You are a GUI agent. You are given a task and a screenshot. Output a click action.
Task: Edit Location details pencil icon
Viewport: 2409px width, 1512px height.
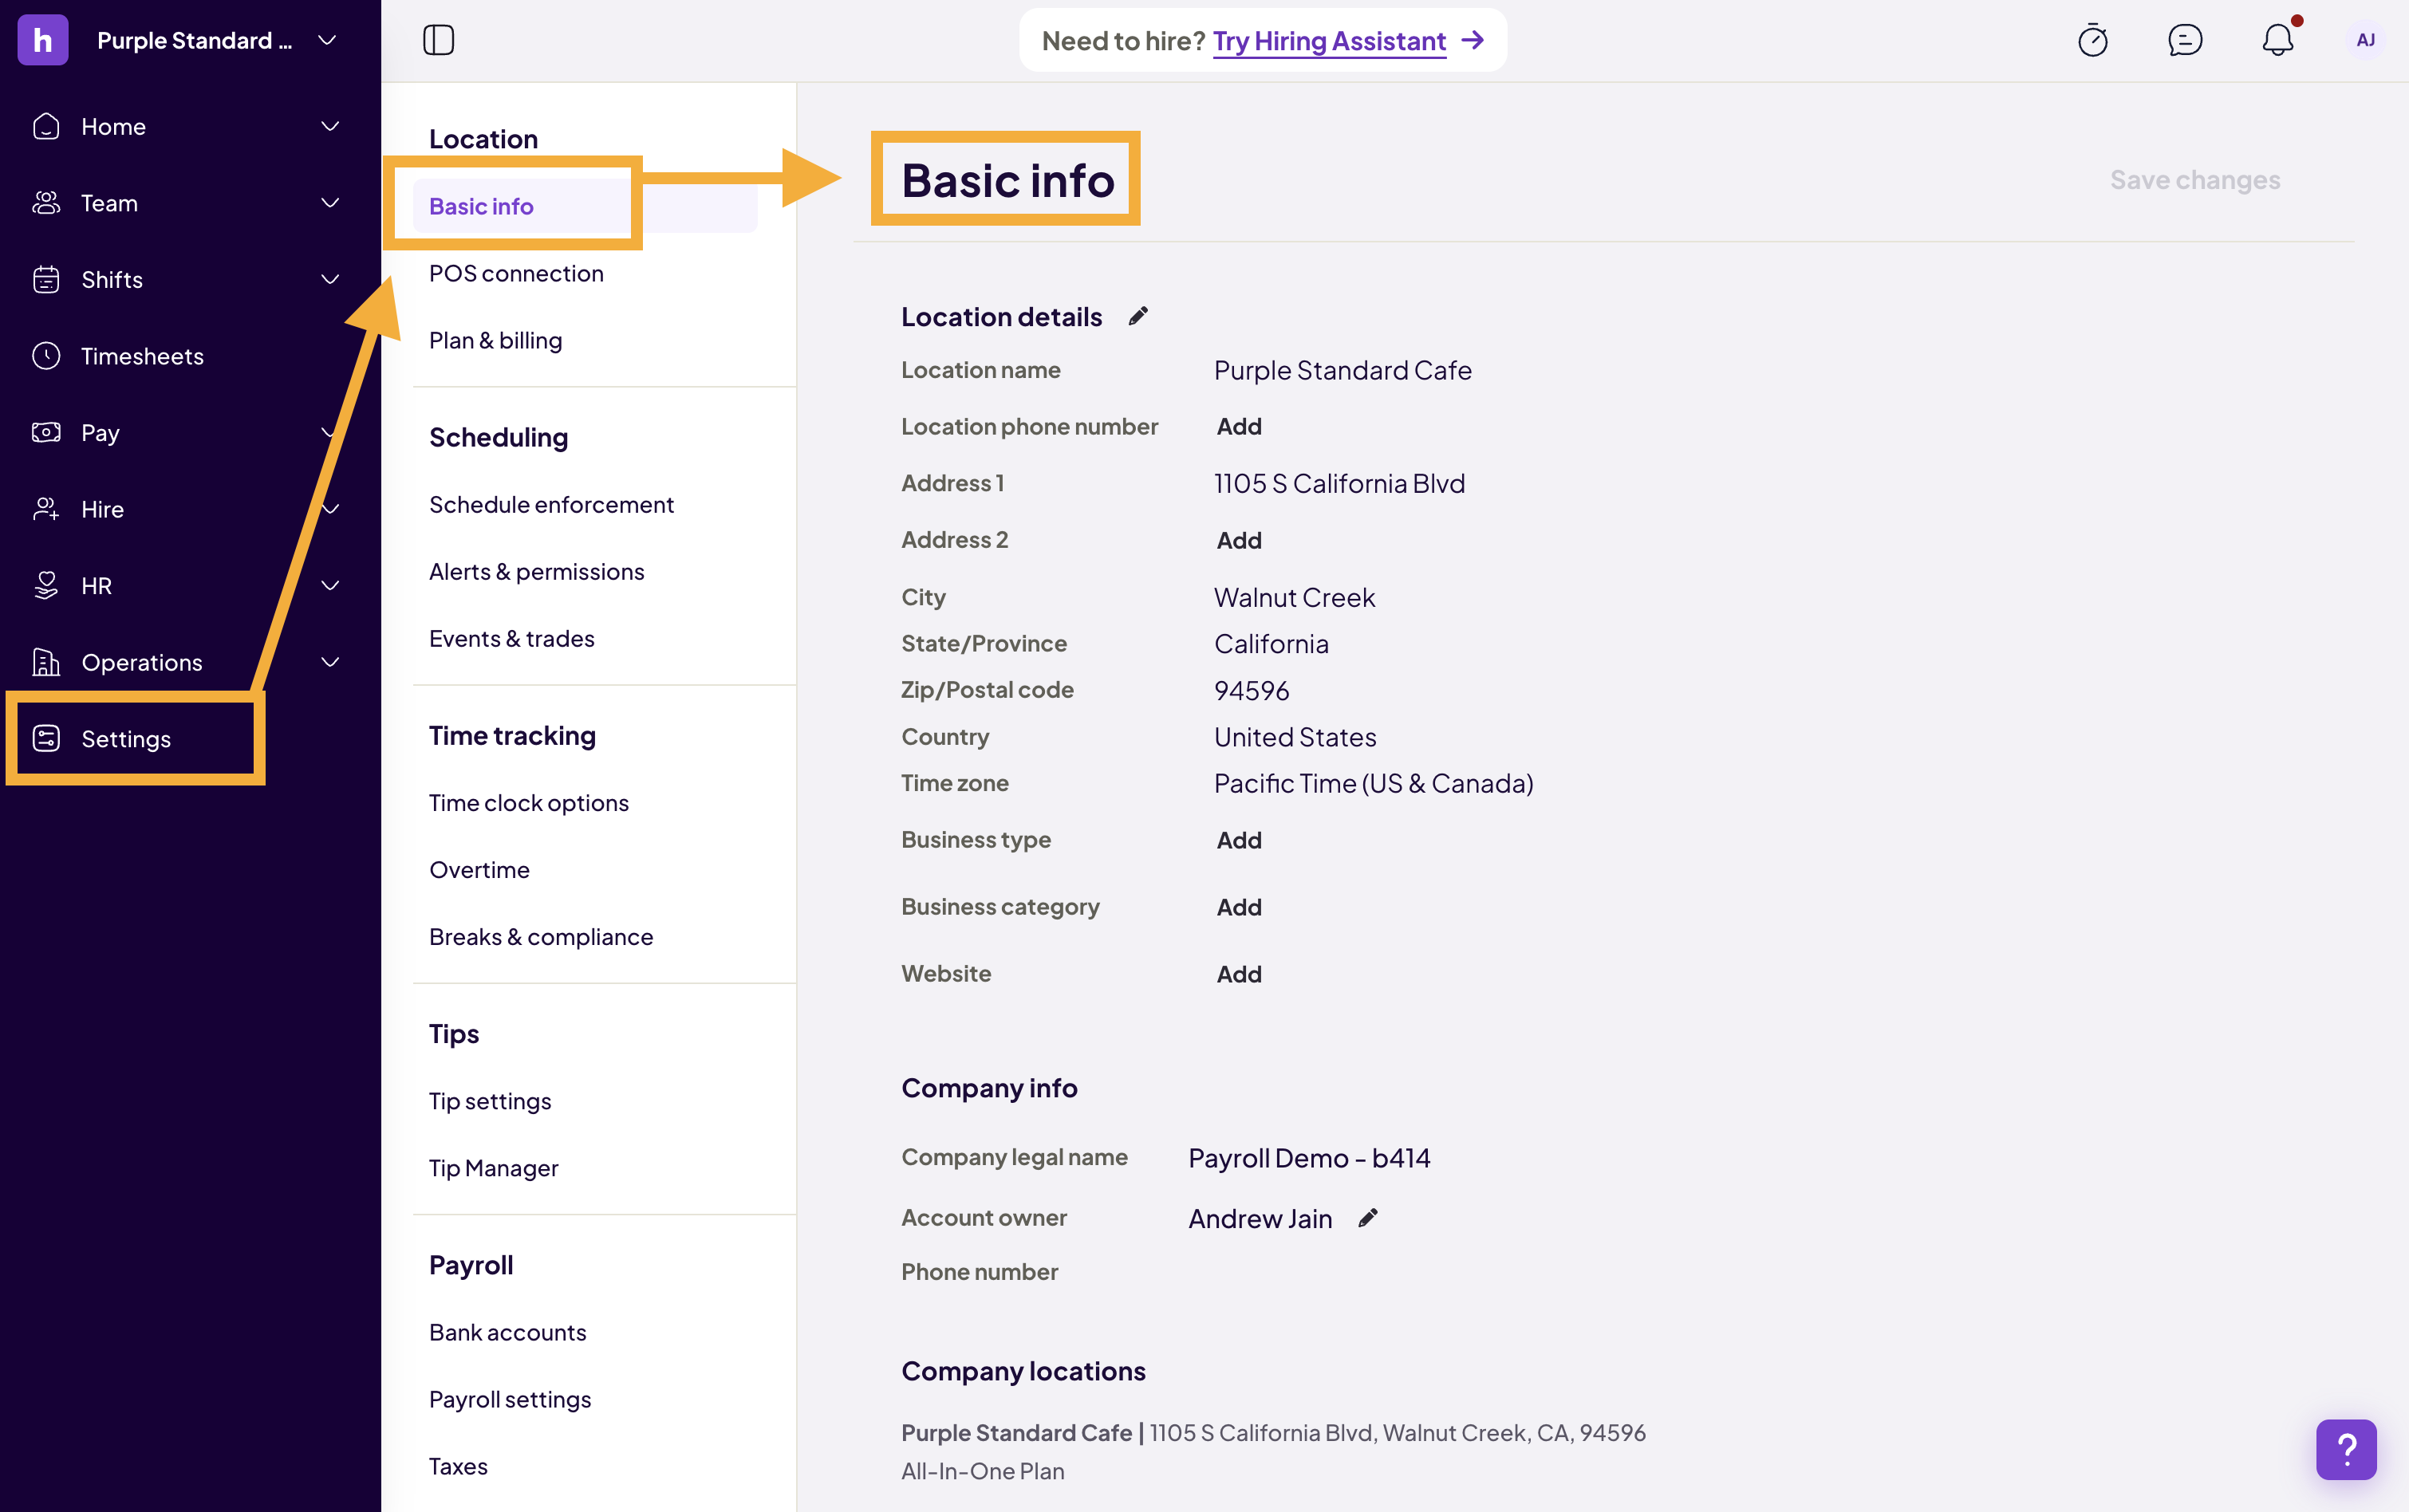pos(1138,316)
